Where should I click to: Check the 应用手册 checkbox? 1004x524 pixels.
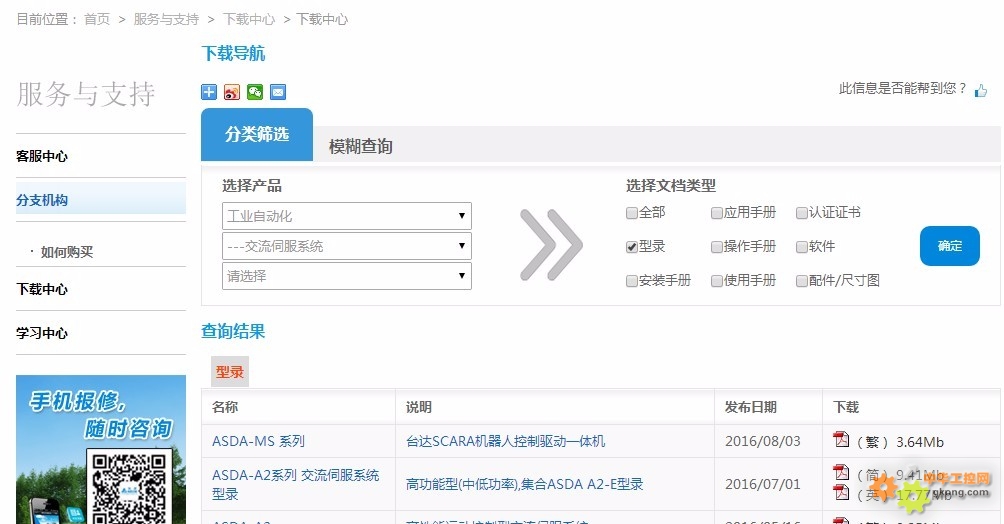(717, 213)
